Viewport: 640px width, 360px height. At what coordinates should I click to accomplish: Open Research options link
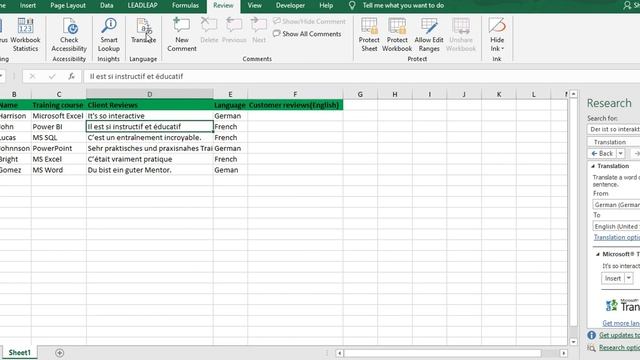[620, 348]
